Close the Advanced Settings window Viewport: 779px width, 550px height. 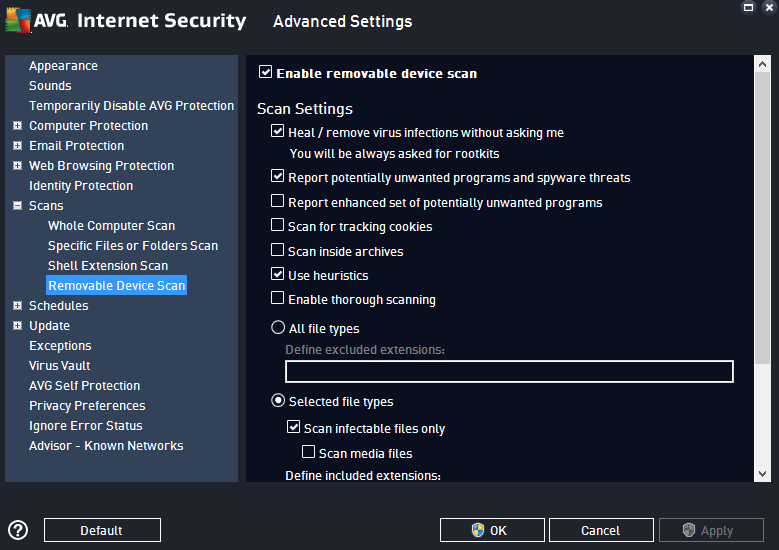[770, 7]
